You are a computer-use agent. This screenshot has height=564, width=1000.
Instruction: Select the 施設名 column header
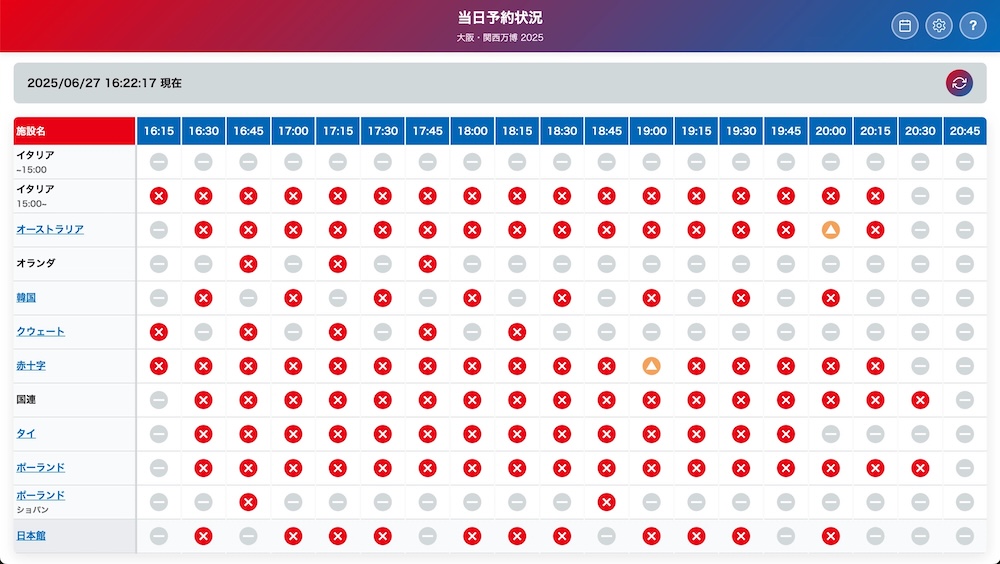75,131
